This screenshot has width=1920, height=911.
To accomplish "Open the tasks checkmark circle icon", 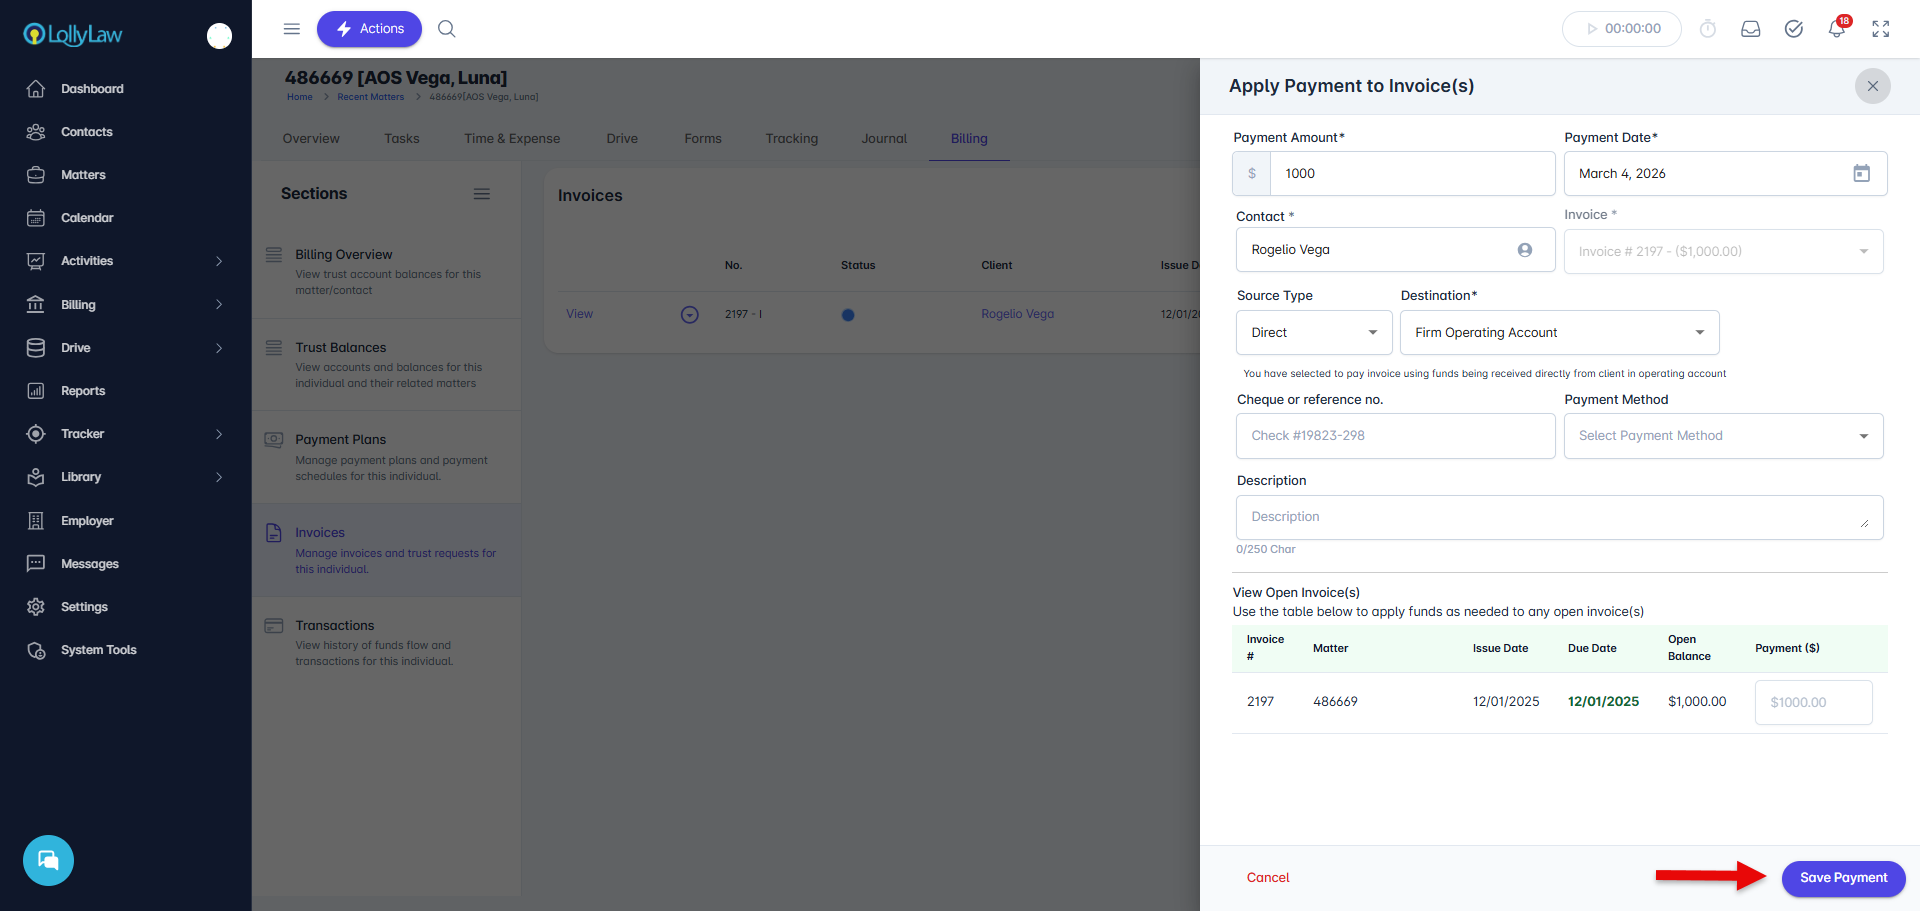I will [x=1794, y=29].
